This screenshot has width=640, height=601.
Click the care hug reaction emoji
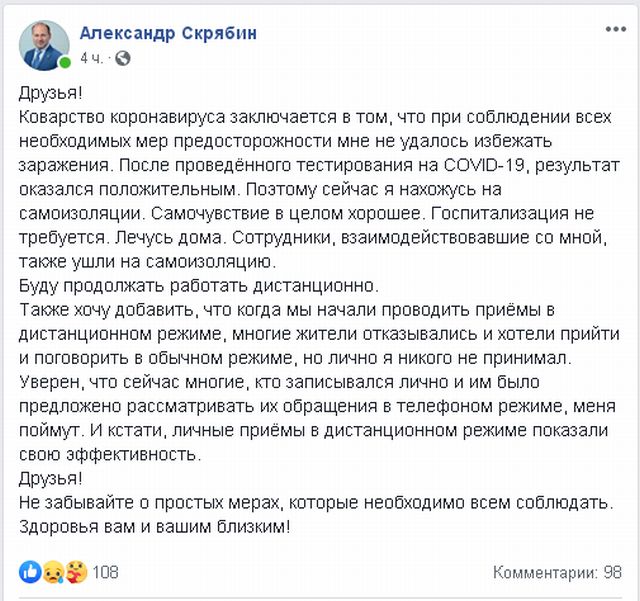pos(72,572)
